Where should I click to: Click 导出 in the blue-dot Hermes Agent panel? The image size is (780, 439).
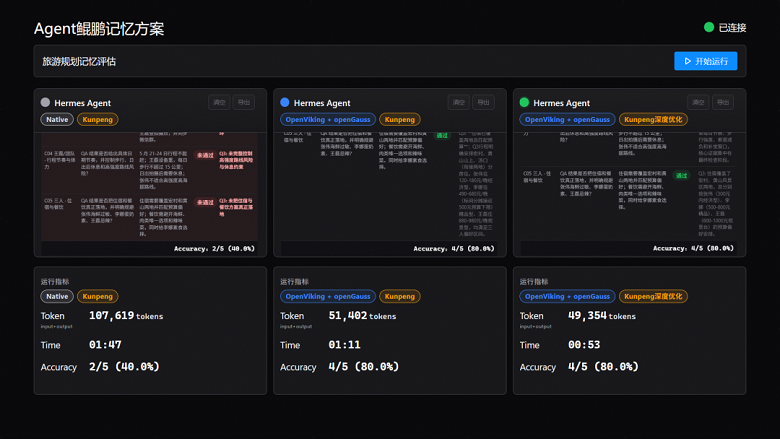pos(483,102)
